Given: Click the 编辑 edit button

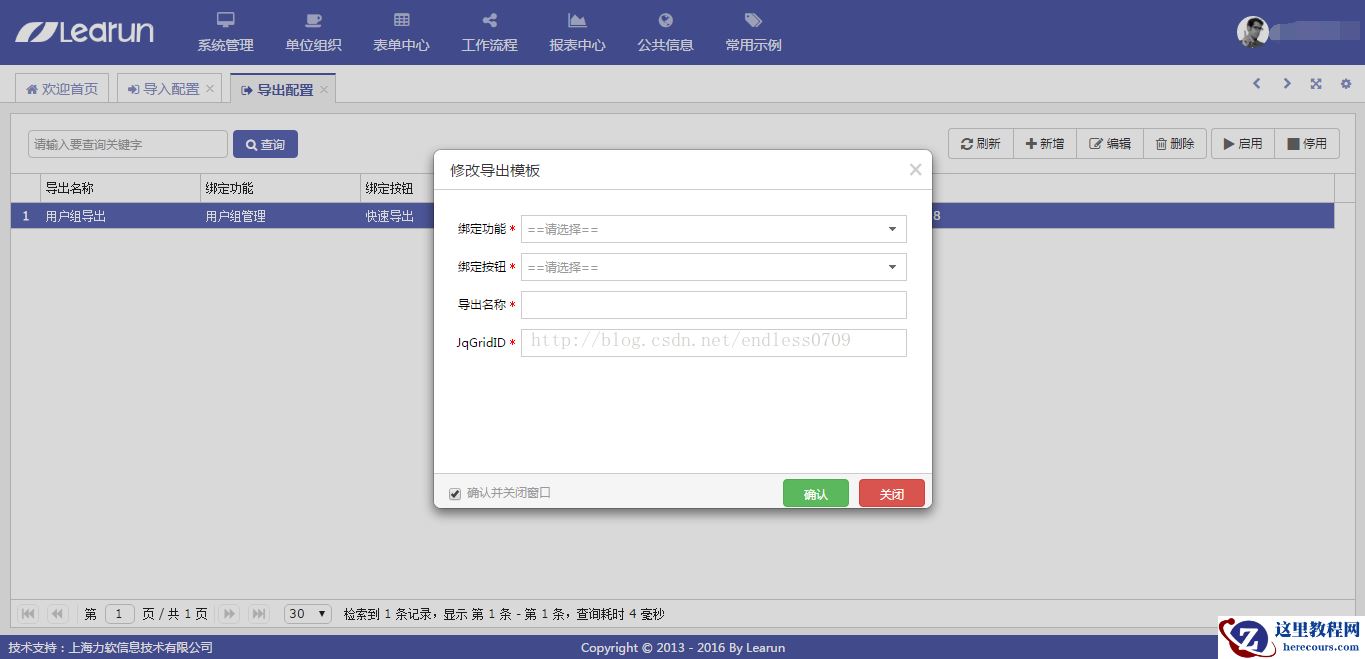Looking at the screenshot, I should (1109, 144).
